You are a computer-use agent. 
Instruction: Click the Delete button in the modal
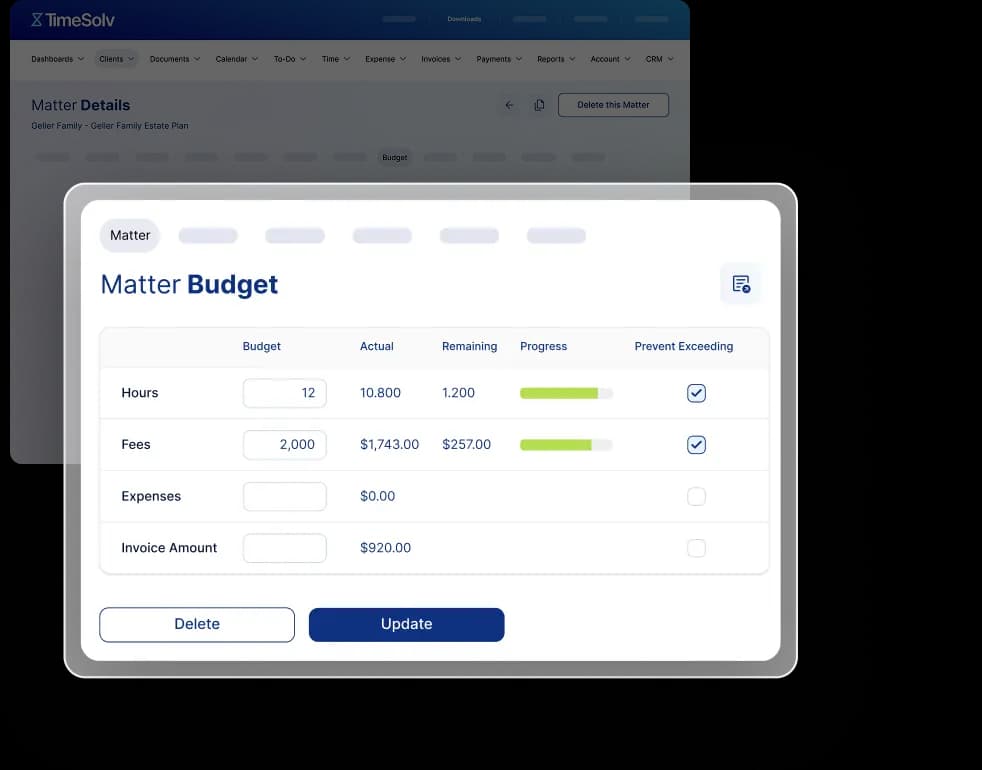tap(196, 624)
